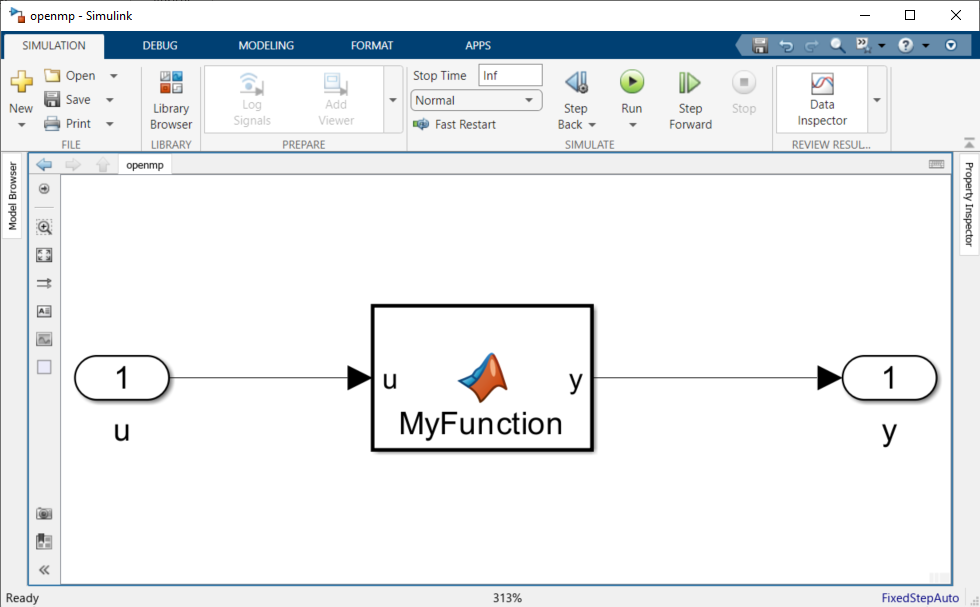The image size is (980, 607).
Task: Open the SIMULATION tab
Action: tap(54, 46)
